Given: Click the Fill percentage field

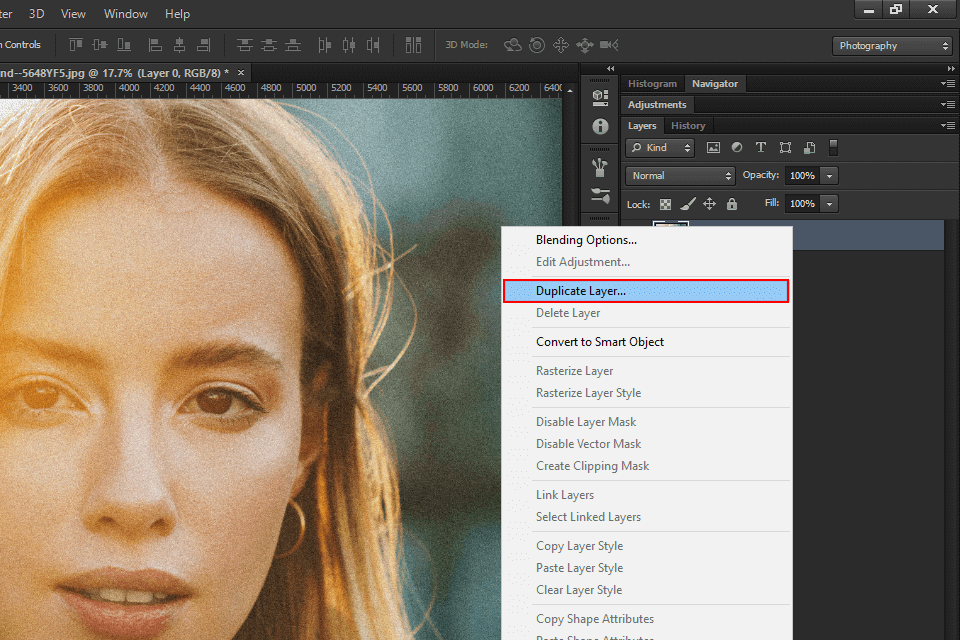Looking at the screenshot, I should tap(801, 203).
